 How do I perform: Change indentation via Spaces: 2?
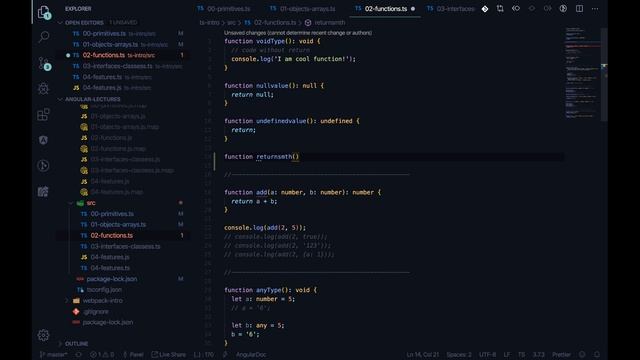click(x=459, y=355)
